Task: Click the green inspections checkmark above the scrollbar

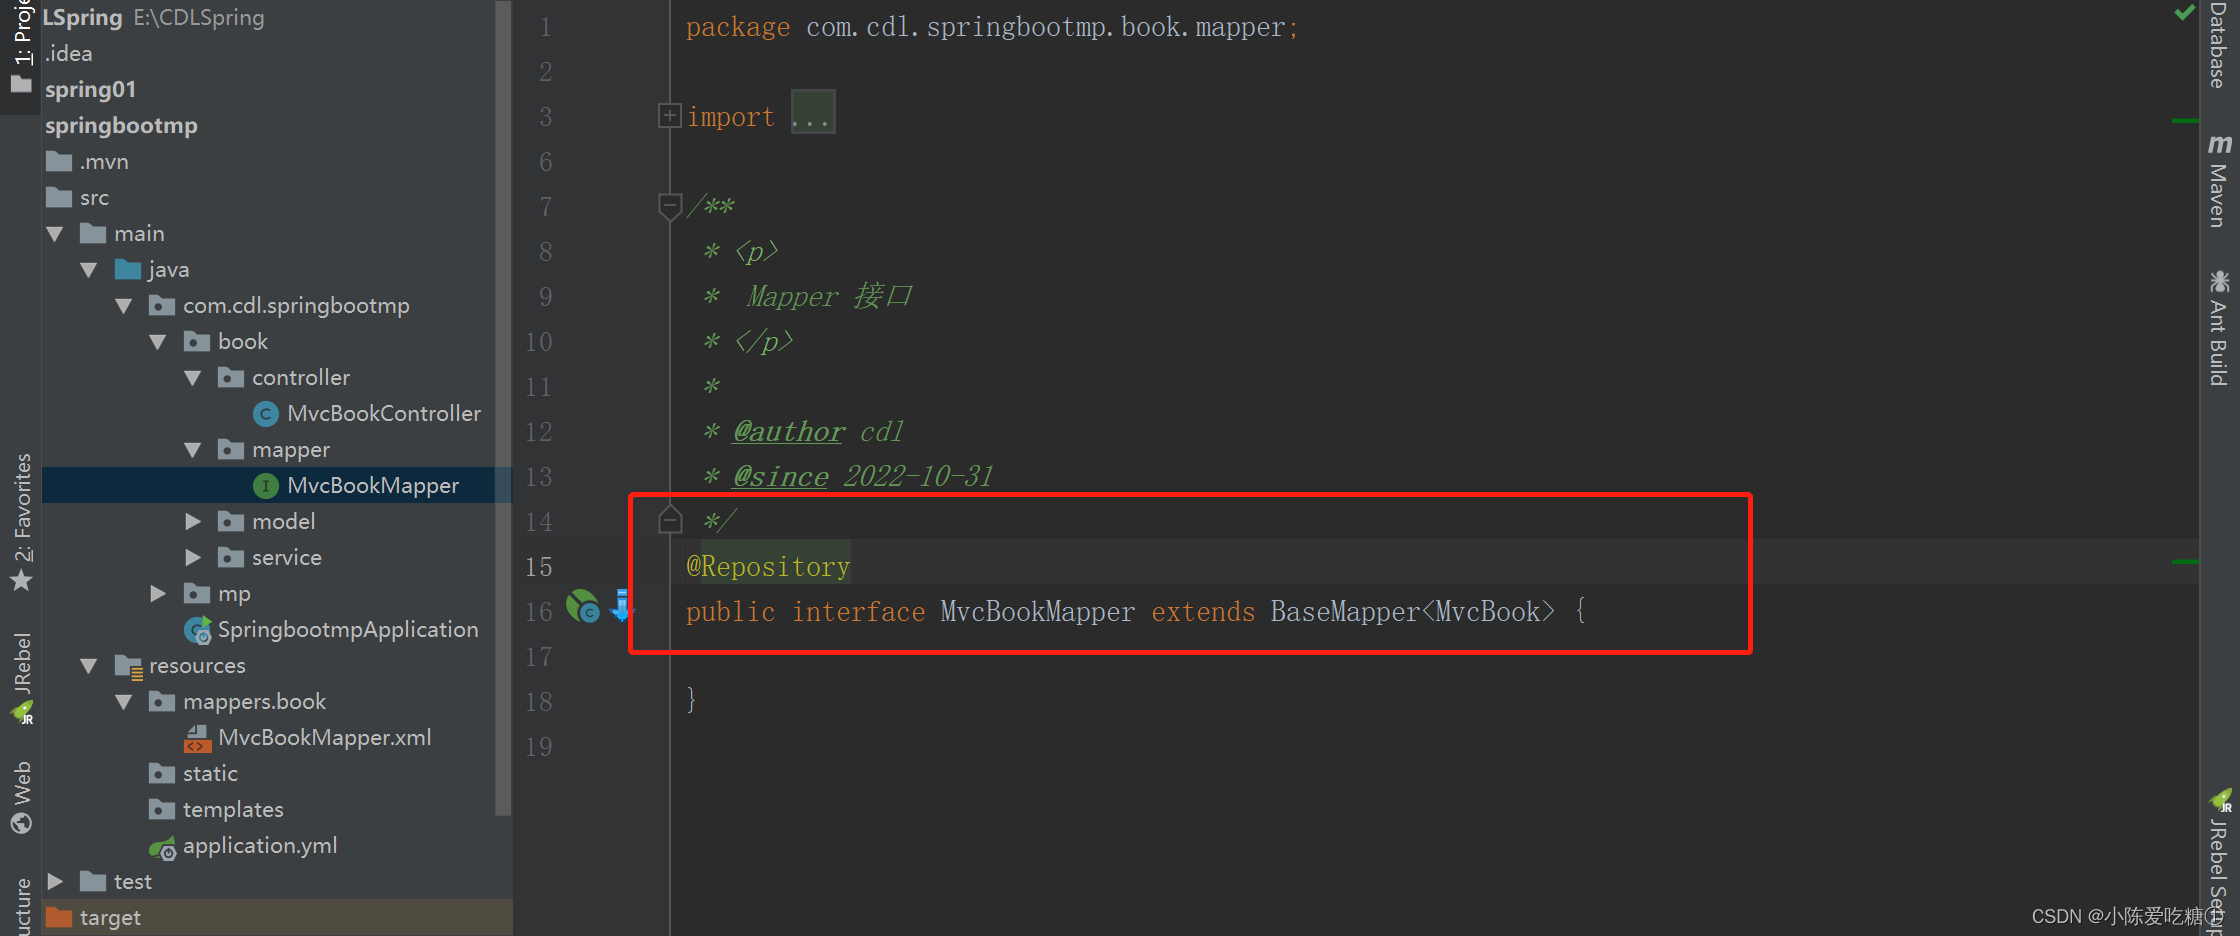Action: [x=2184, y=13]
